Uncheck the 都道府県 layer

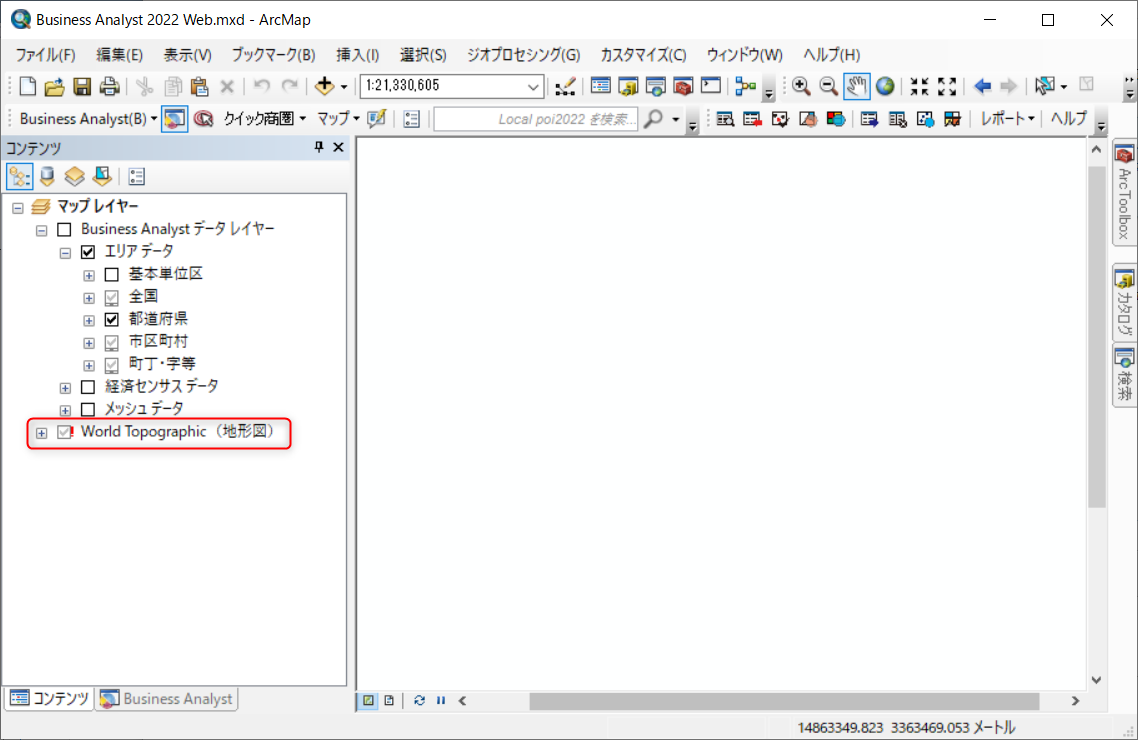click(x=112, y=320)
